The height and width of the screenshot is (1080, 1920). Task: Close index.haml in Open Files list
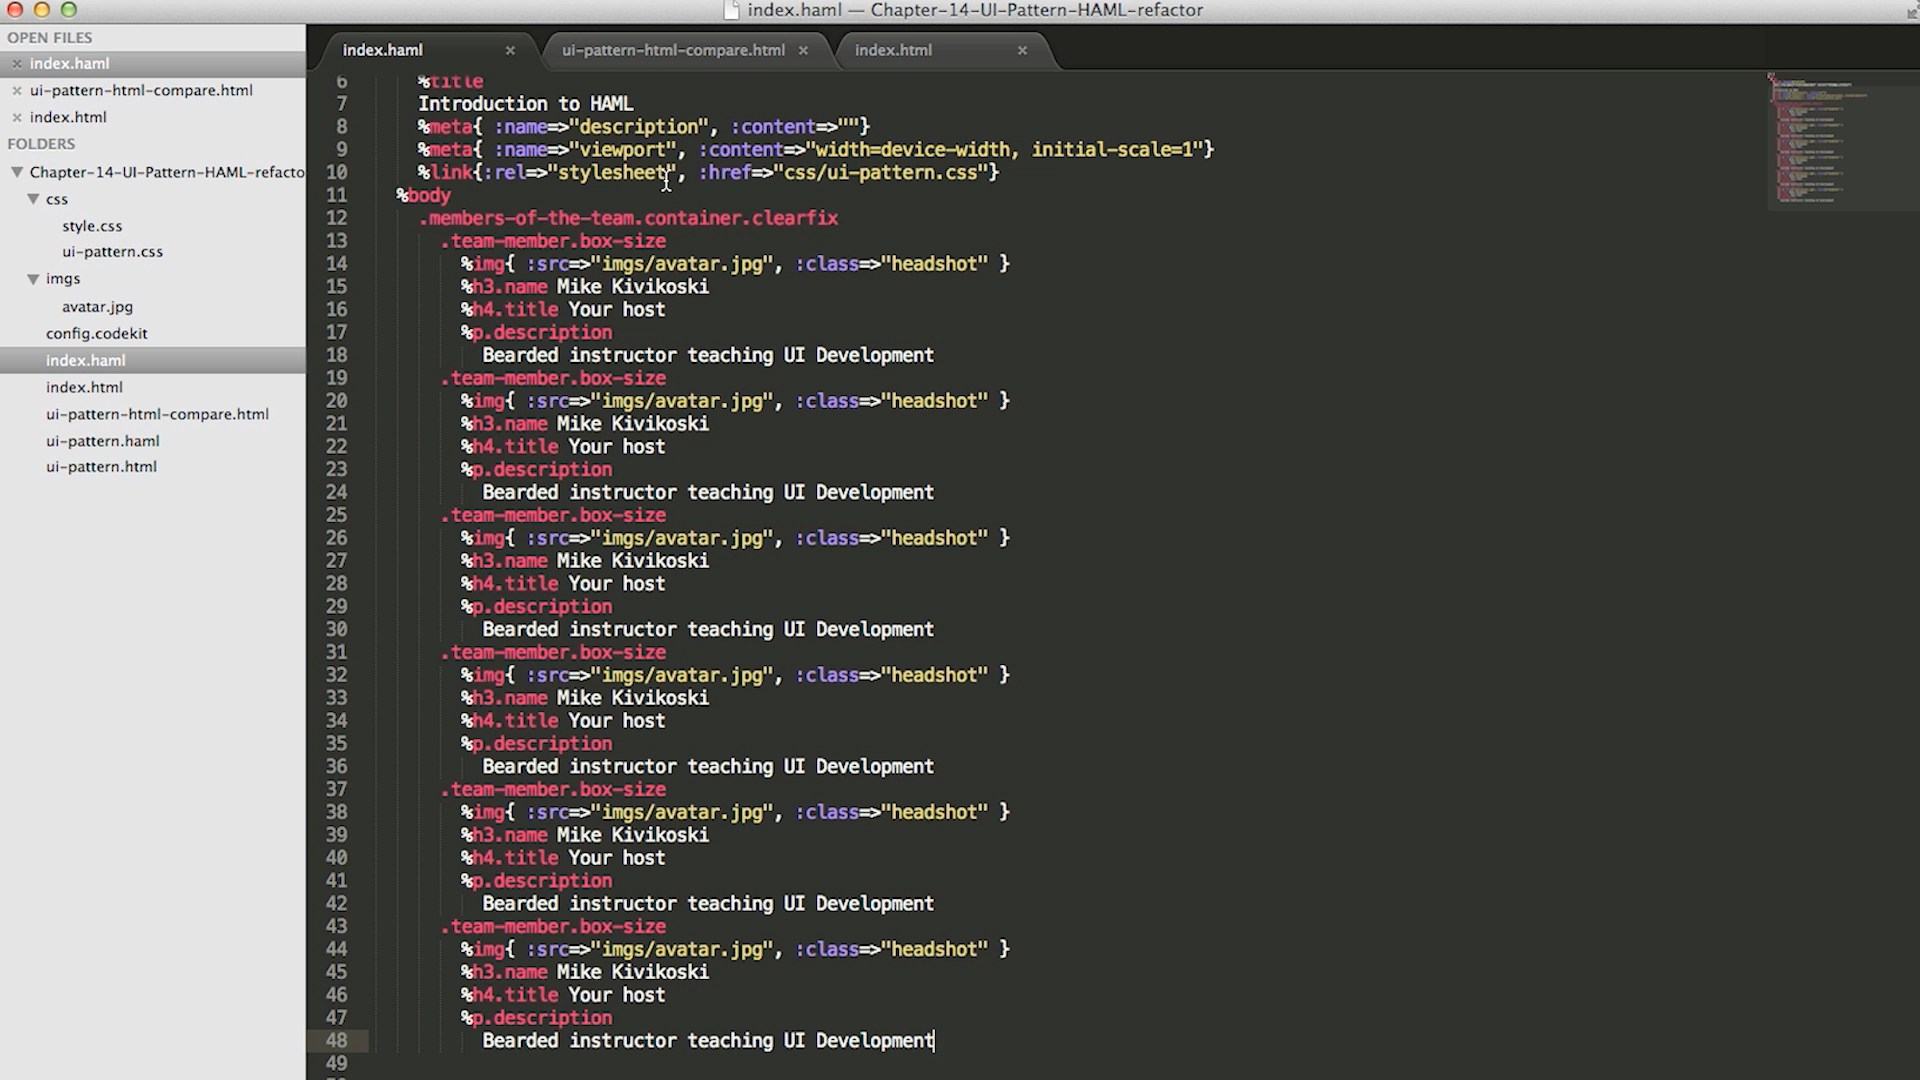[x=16, y=63]
